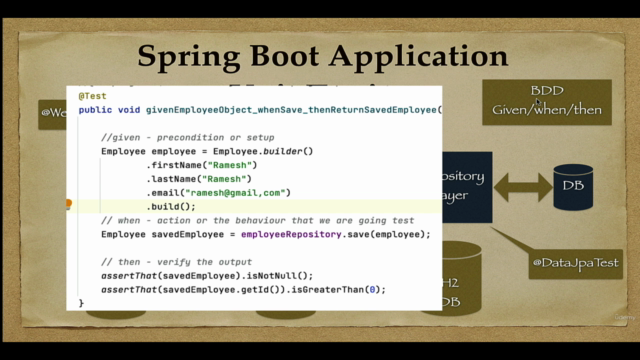Click the DB cylinder icon

pyautogui.click(x=573, y=187)
